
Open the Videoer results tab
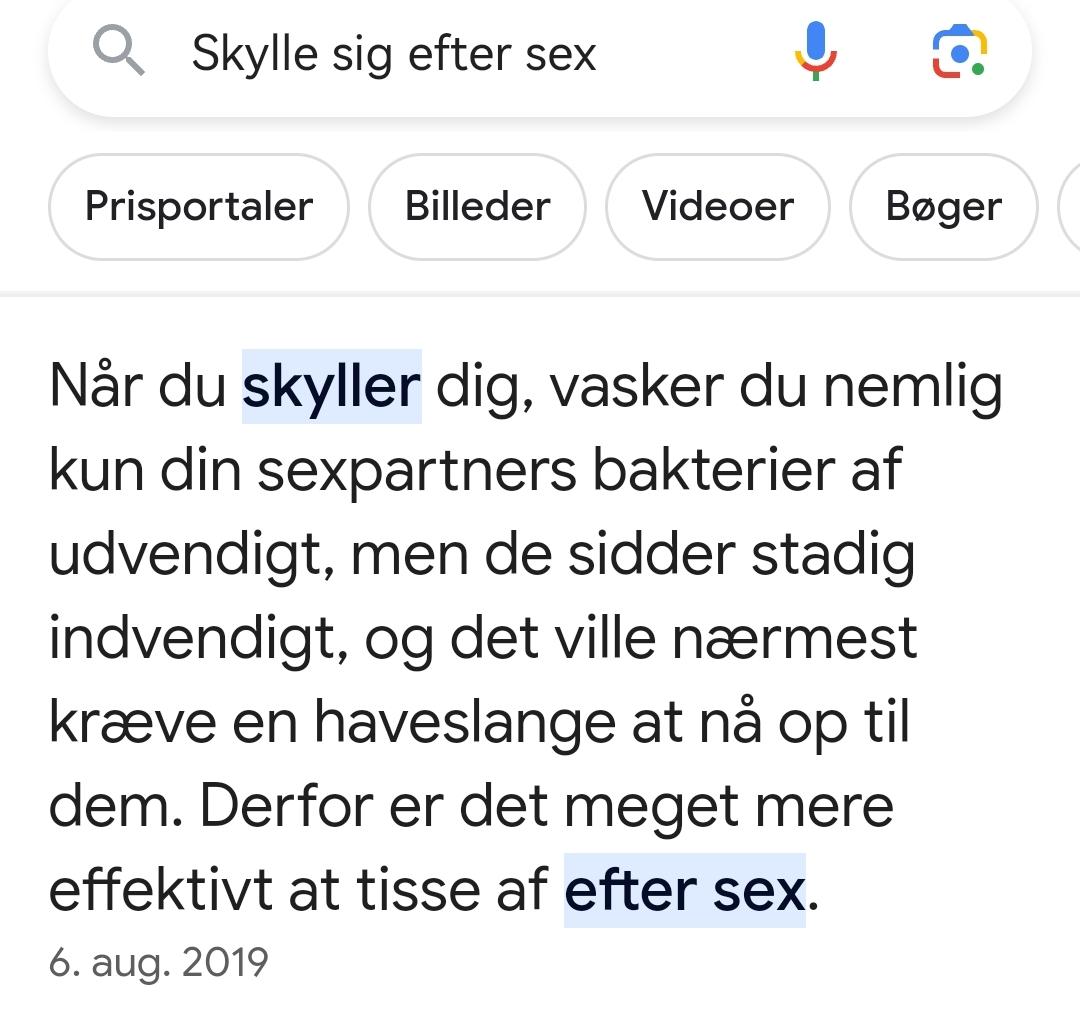(x=718, y=207)
